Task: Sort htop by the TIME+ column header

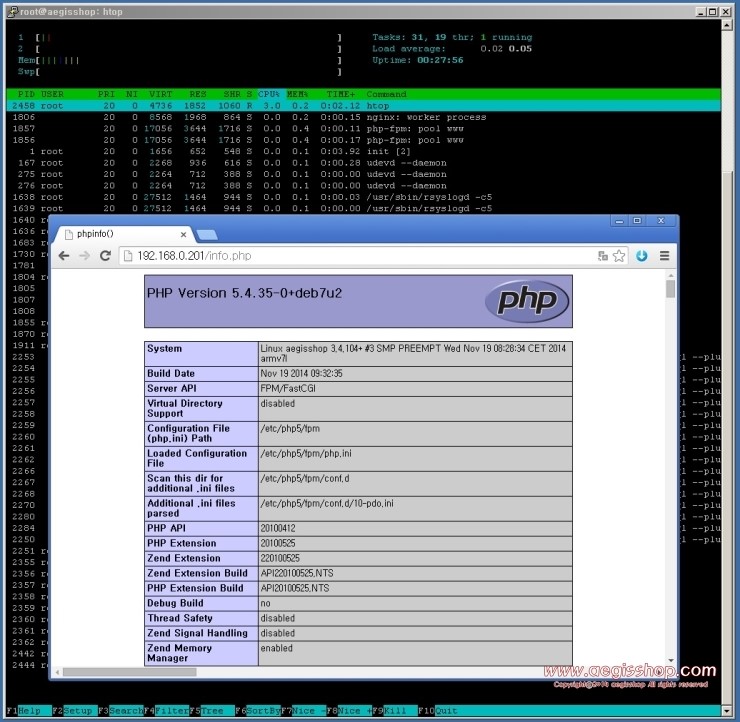Action: [340, 94]
